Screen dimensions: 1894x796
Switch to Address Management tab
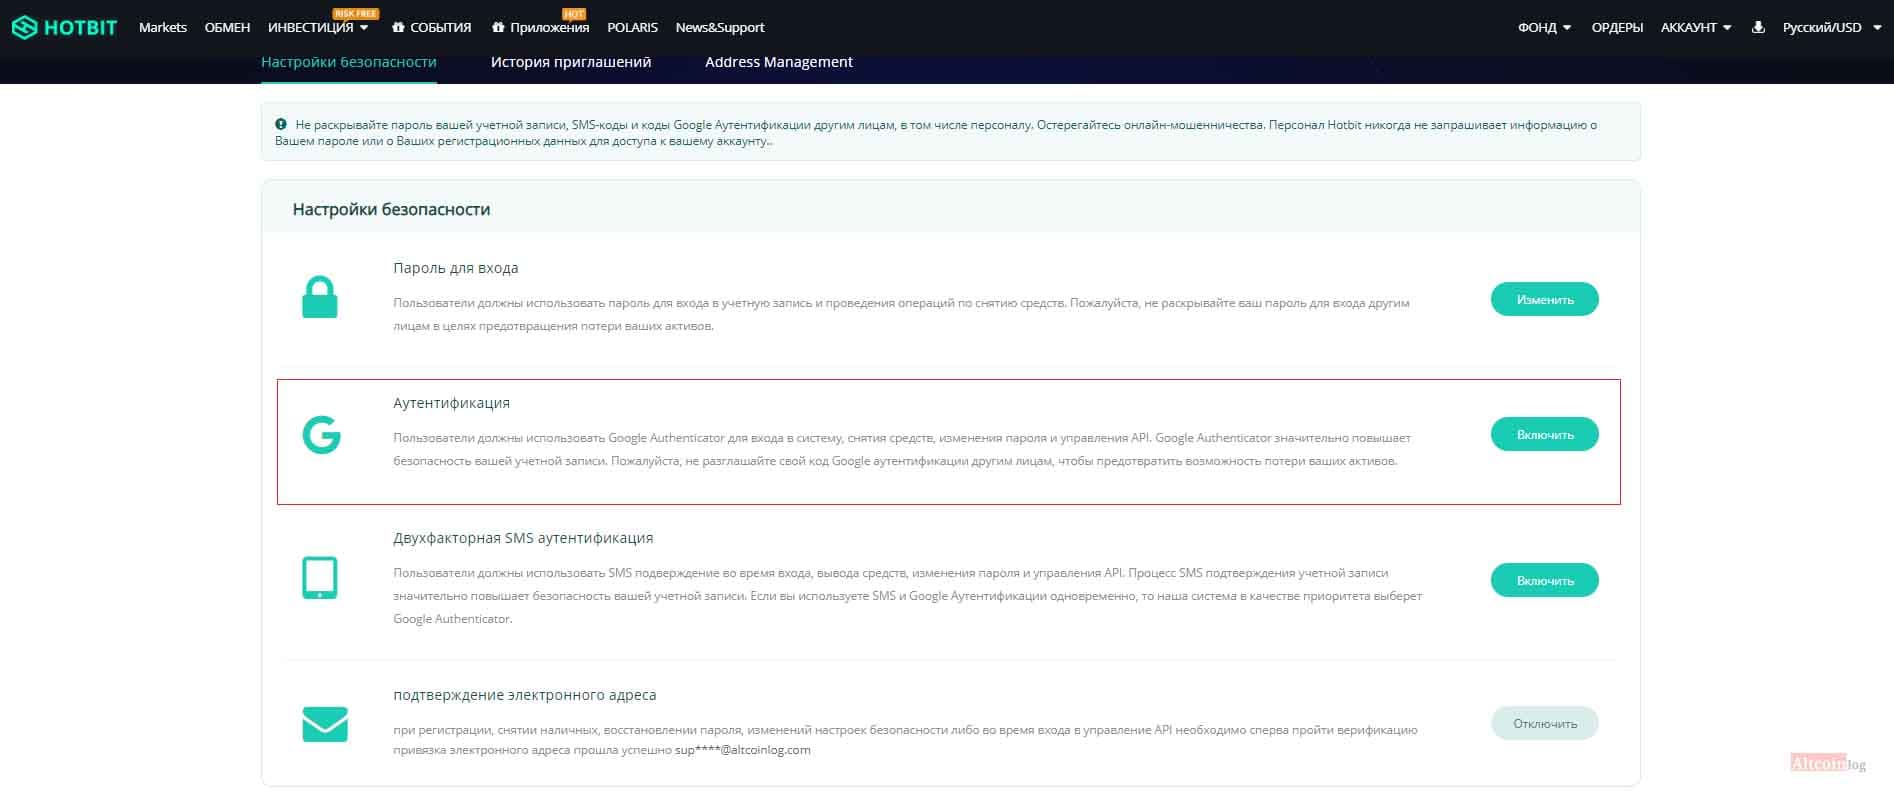click(x=779, y=62)
